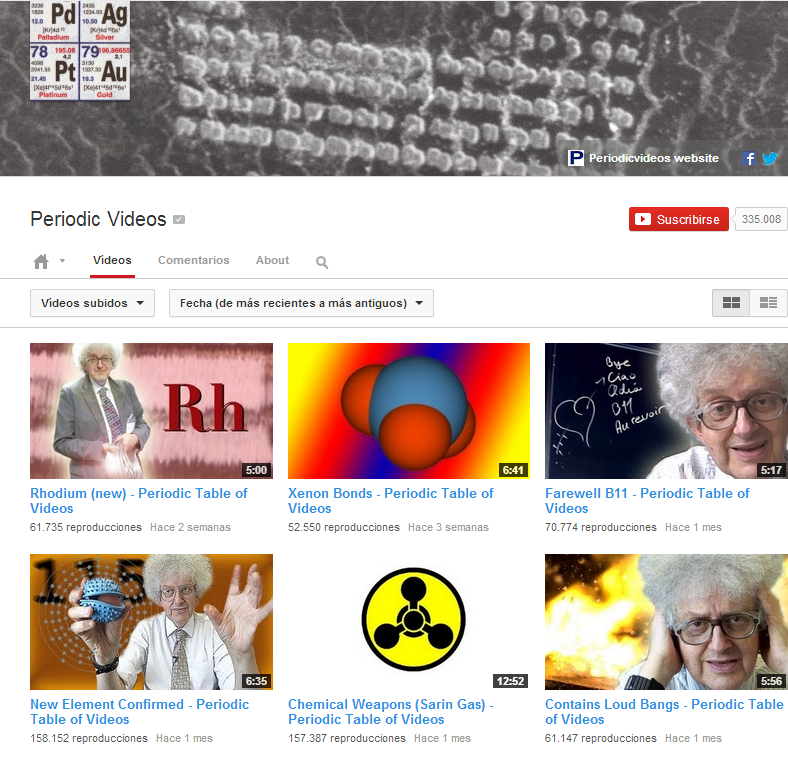Click the 52.550 reproducciones text

[344, 527]
